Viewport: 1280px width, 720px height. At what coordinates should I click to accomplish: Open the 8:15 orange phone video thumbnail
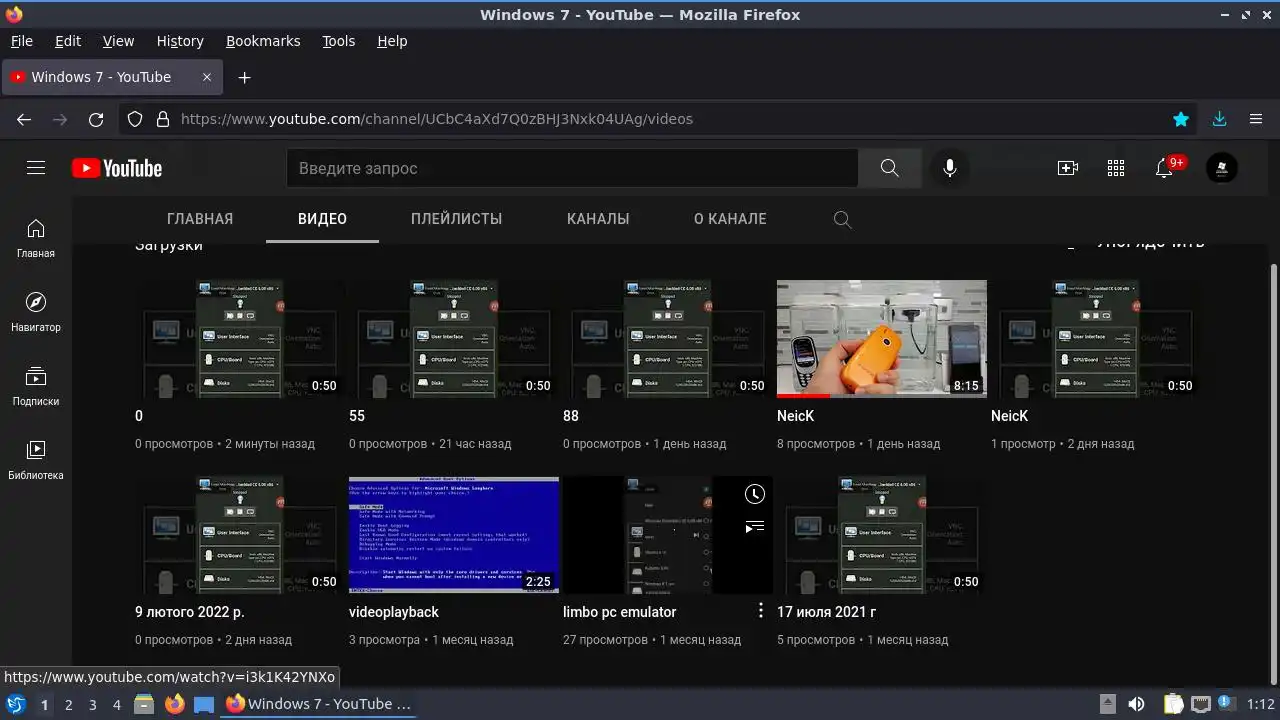(x=882, y=339)
